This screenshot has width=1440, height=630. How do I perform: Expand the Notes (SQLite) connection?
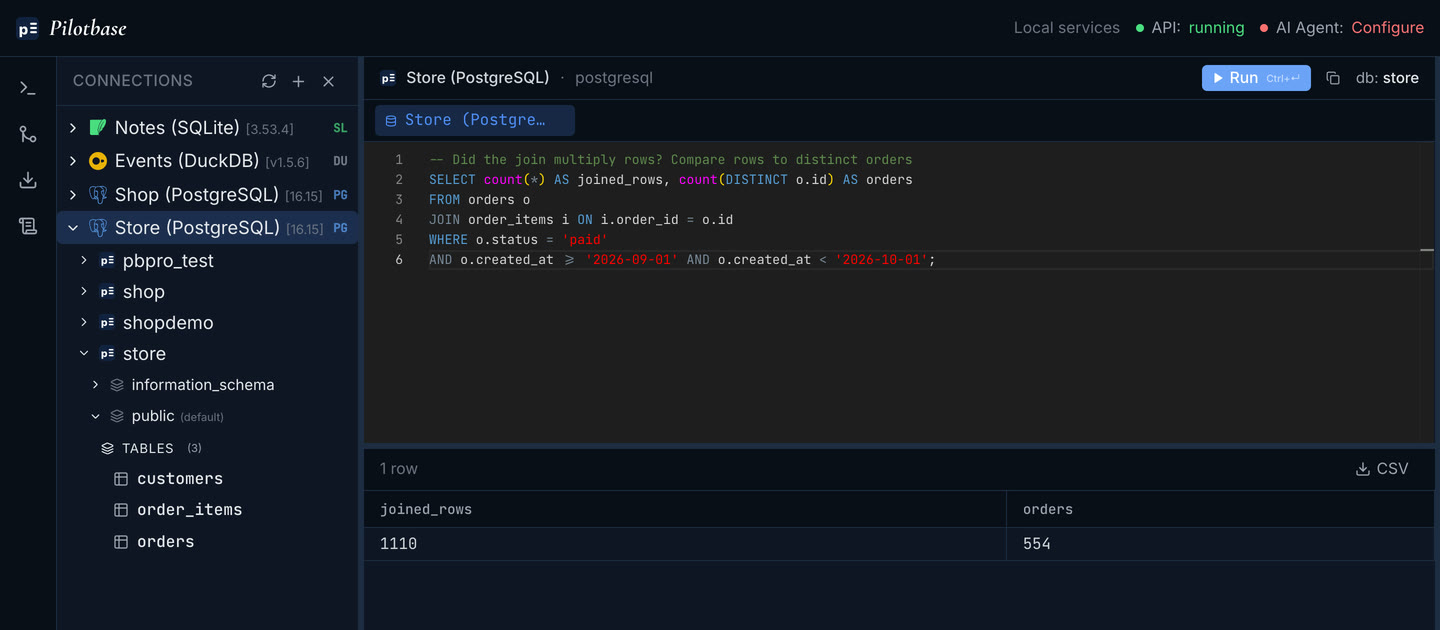[73, 128]
